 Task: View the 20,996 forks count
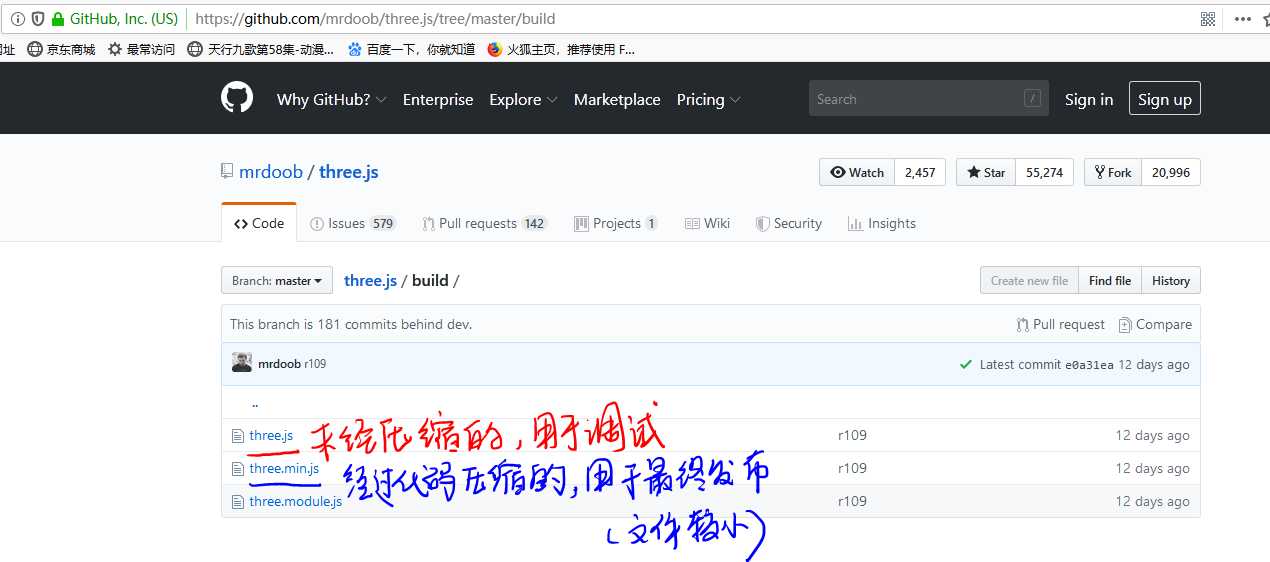[1171, 172]
